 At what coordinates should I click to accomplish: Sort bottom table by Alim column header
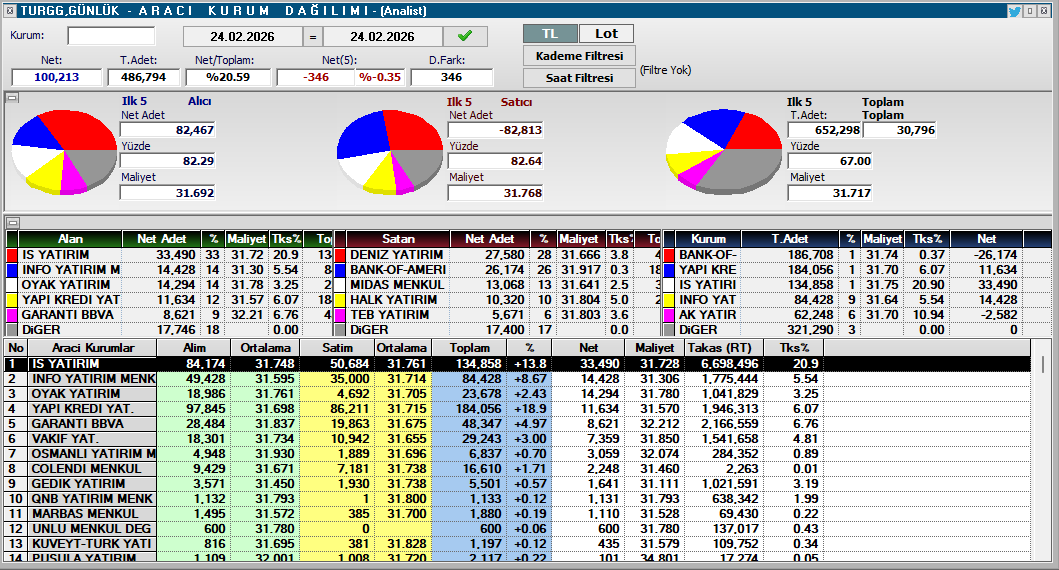coord(195,348)
